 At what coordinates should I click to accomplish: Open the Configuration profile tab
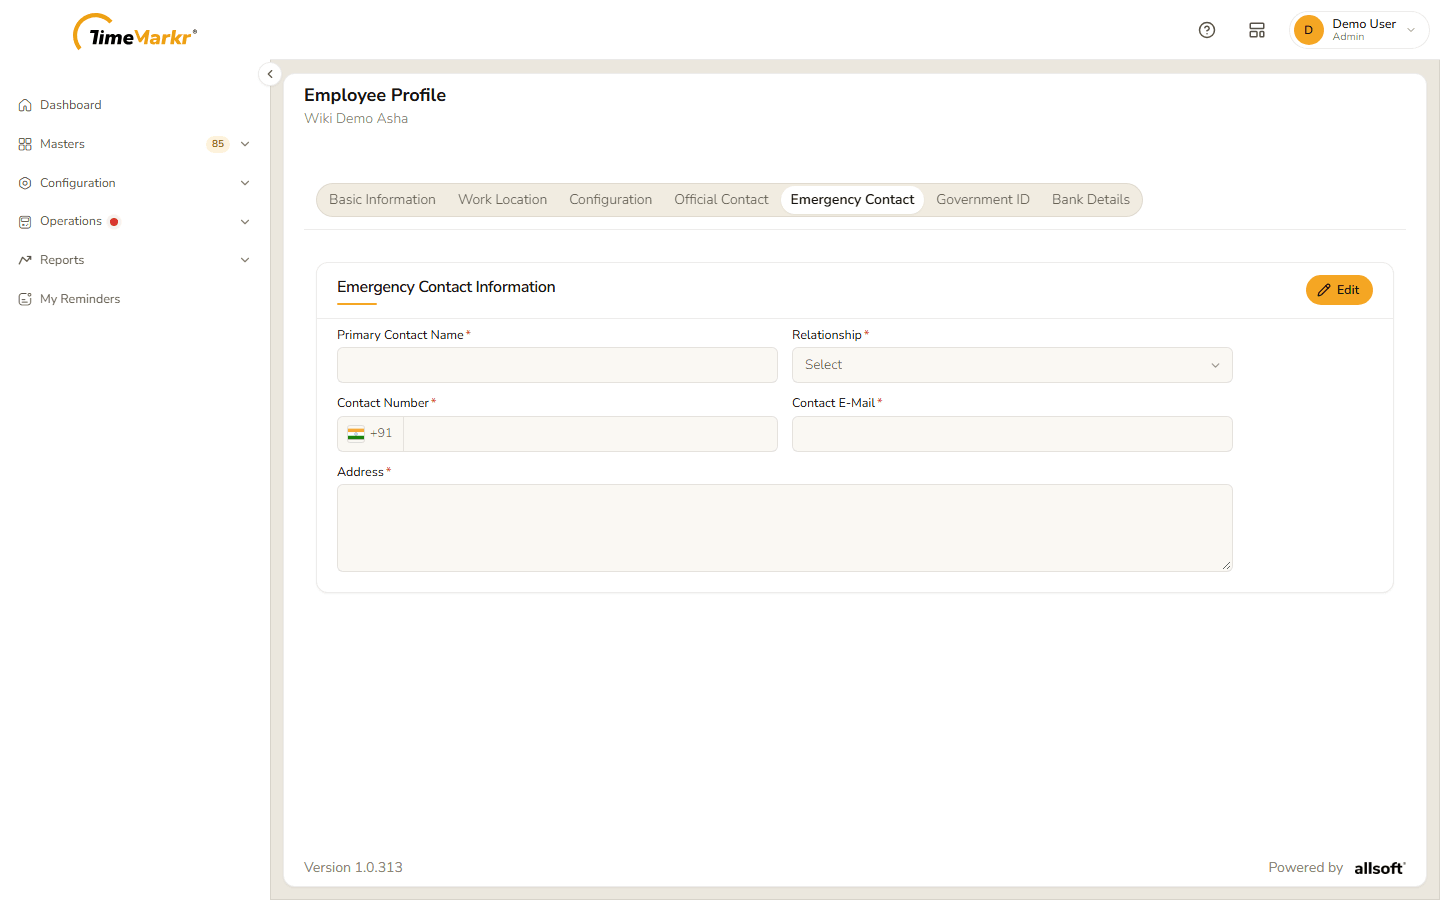(x=611, y=200)
